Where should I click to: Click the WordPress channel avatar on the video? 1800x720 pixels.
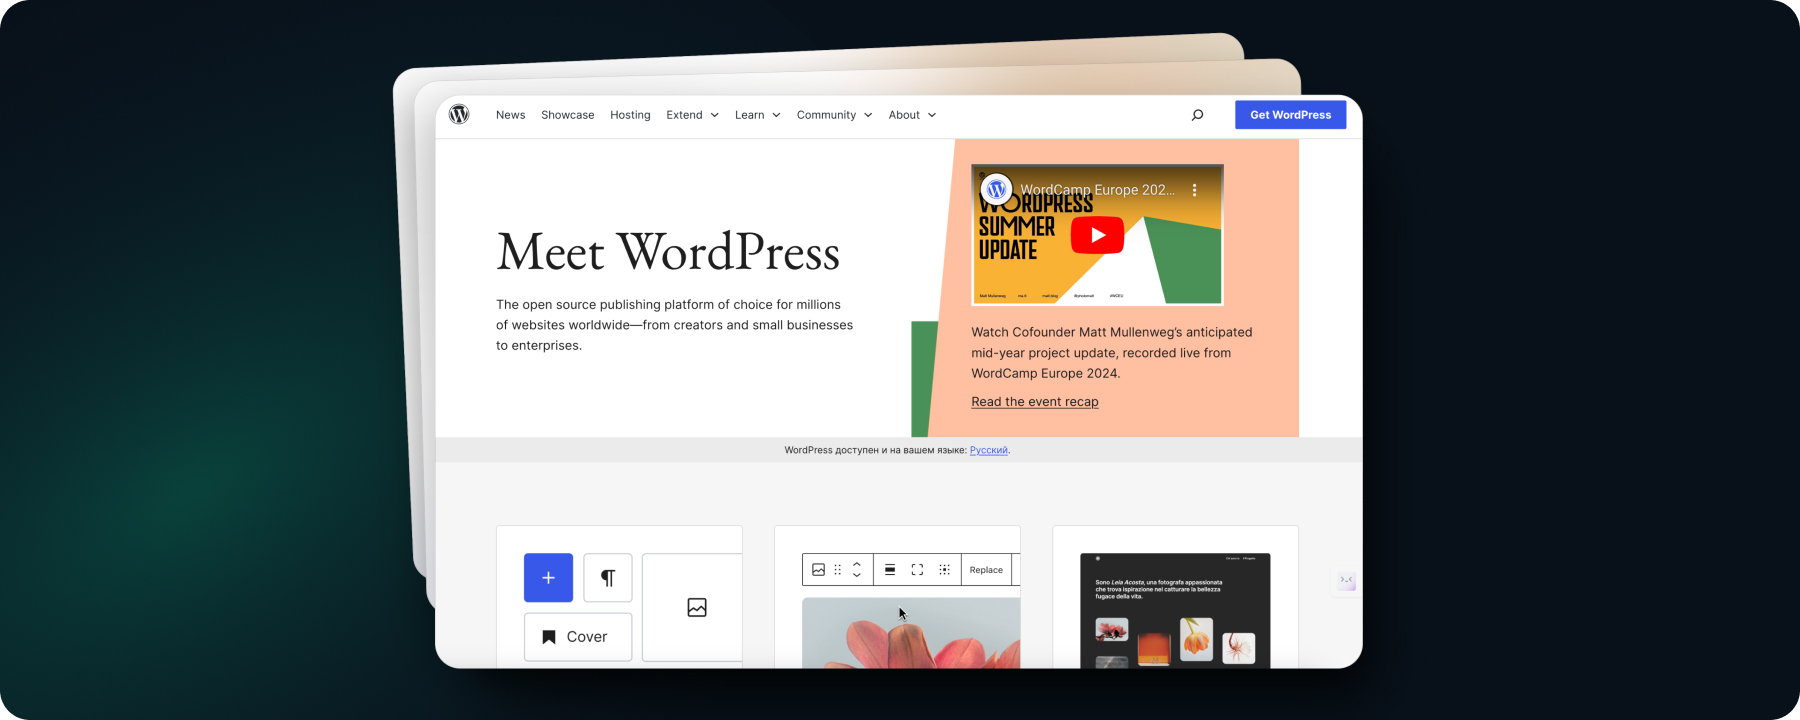[996, 189]
